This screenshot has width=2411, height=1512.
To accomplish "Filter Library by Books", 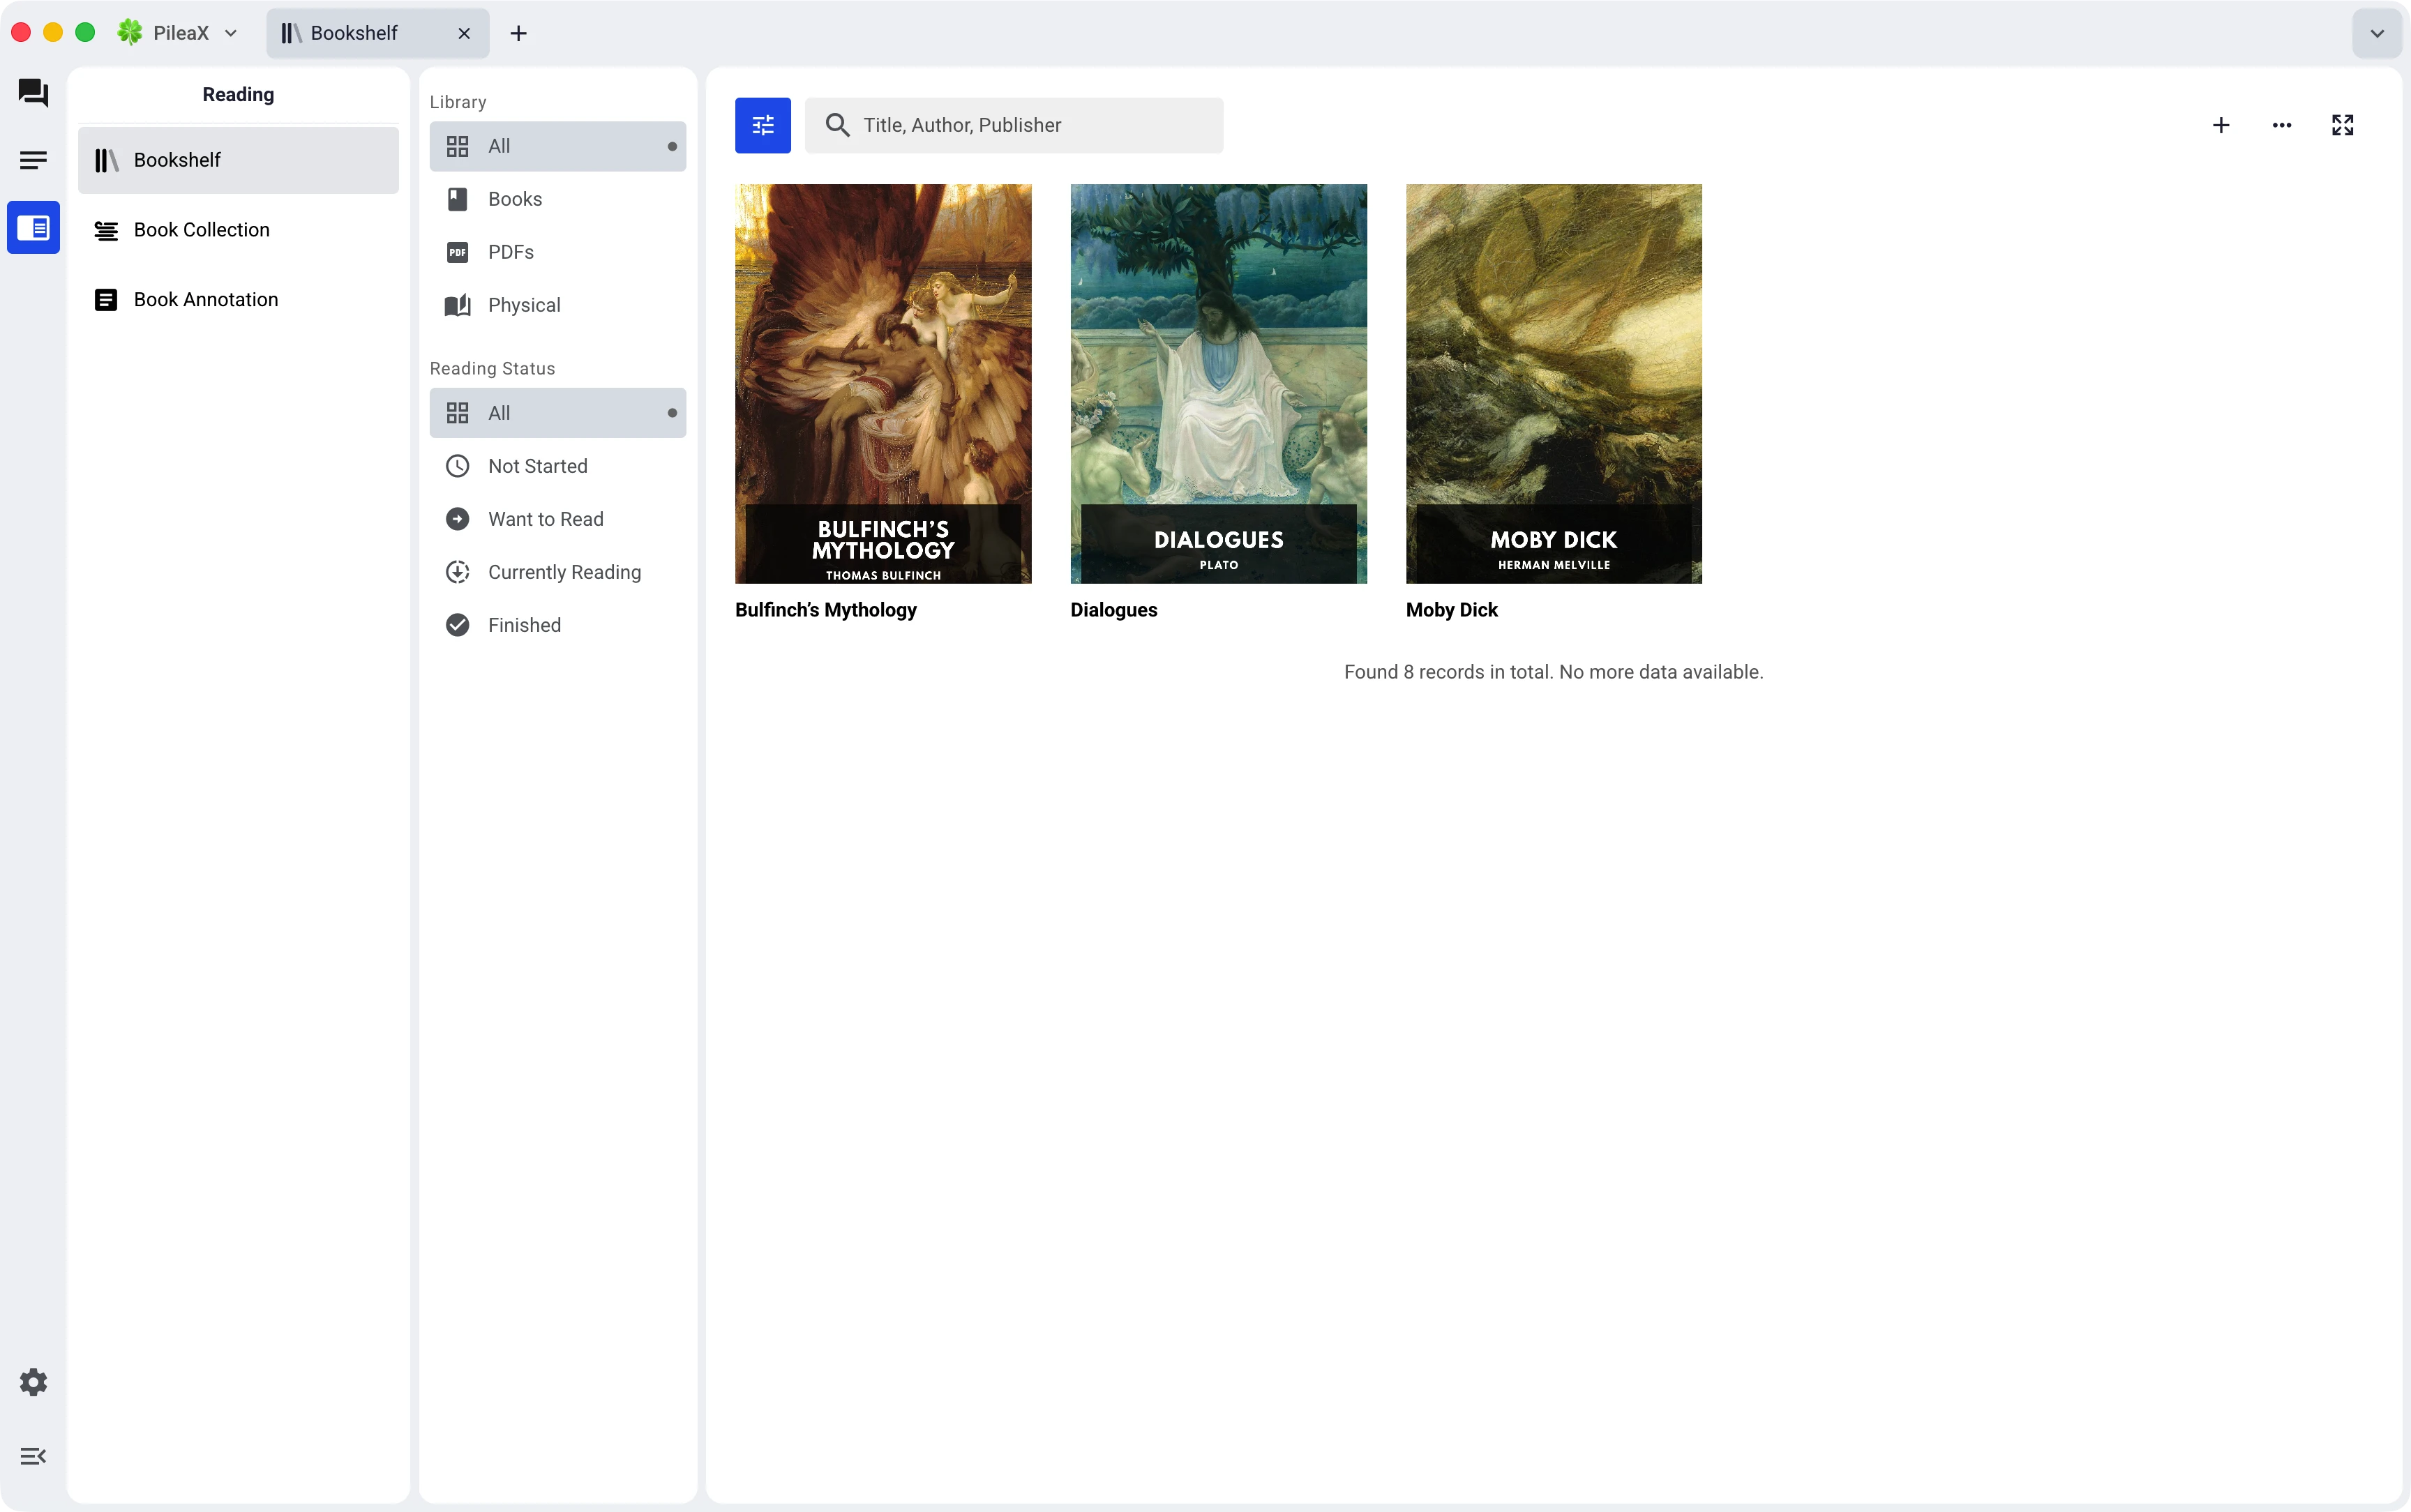I will coord(558,199).
